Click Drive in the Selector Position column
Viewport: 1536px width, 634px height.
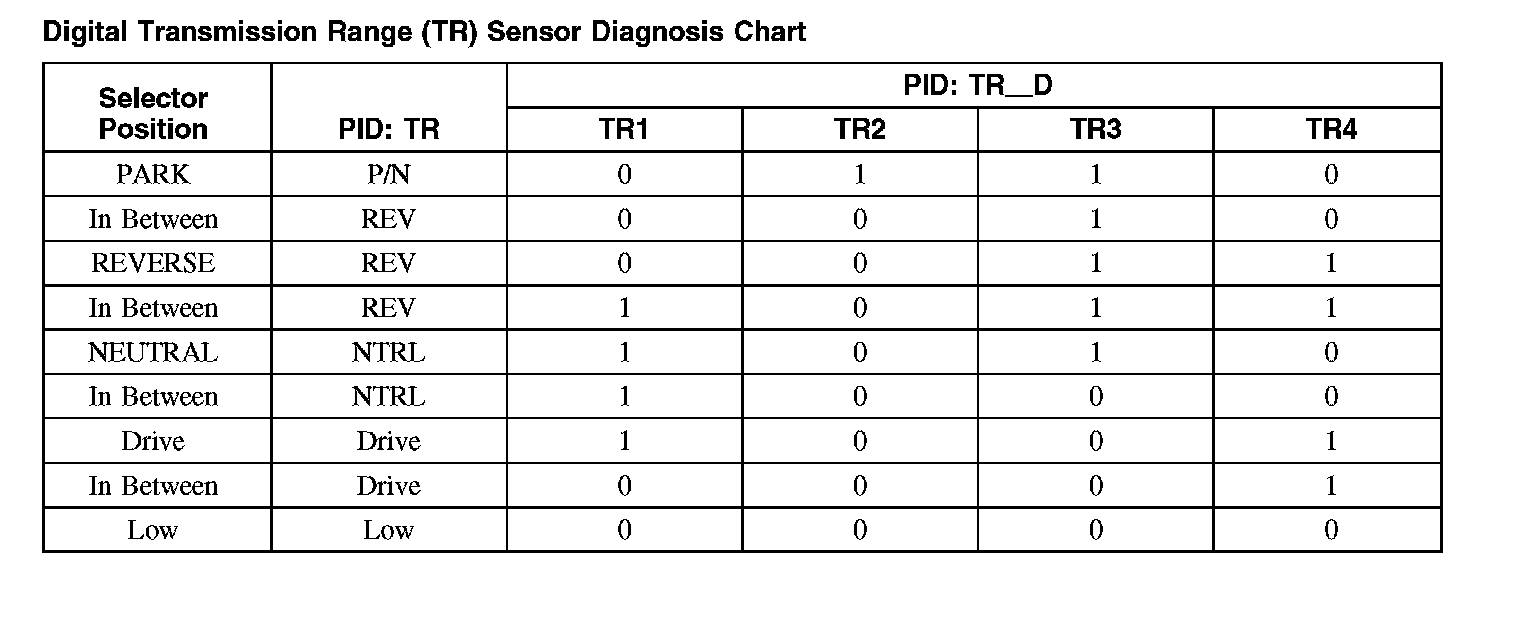[153, 441]
